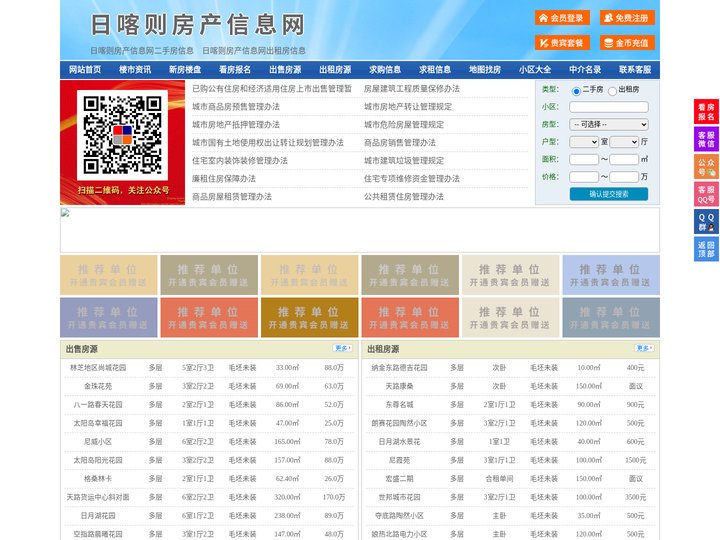Viewport: 720px width, 540px height.
Task: Open the 联系客服 navigation item
Action: [x=635, y=70]
